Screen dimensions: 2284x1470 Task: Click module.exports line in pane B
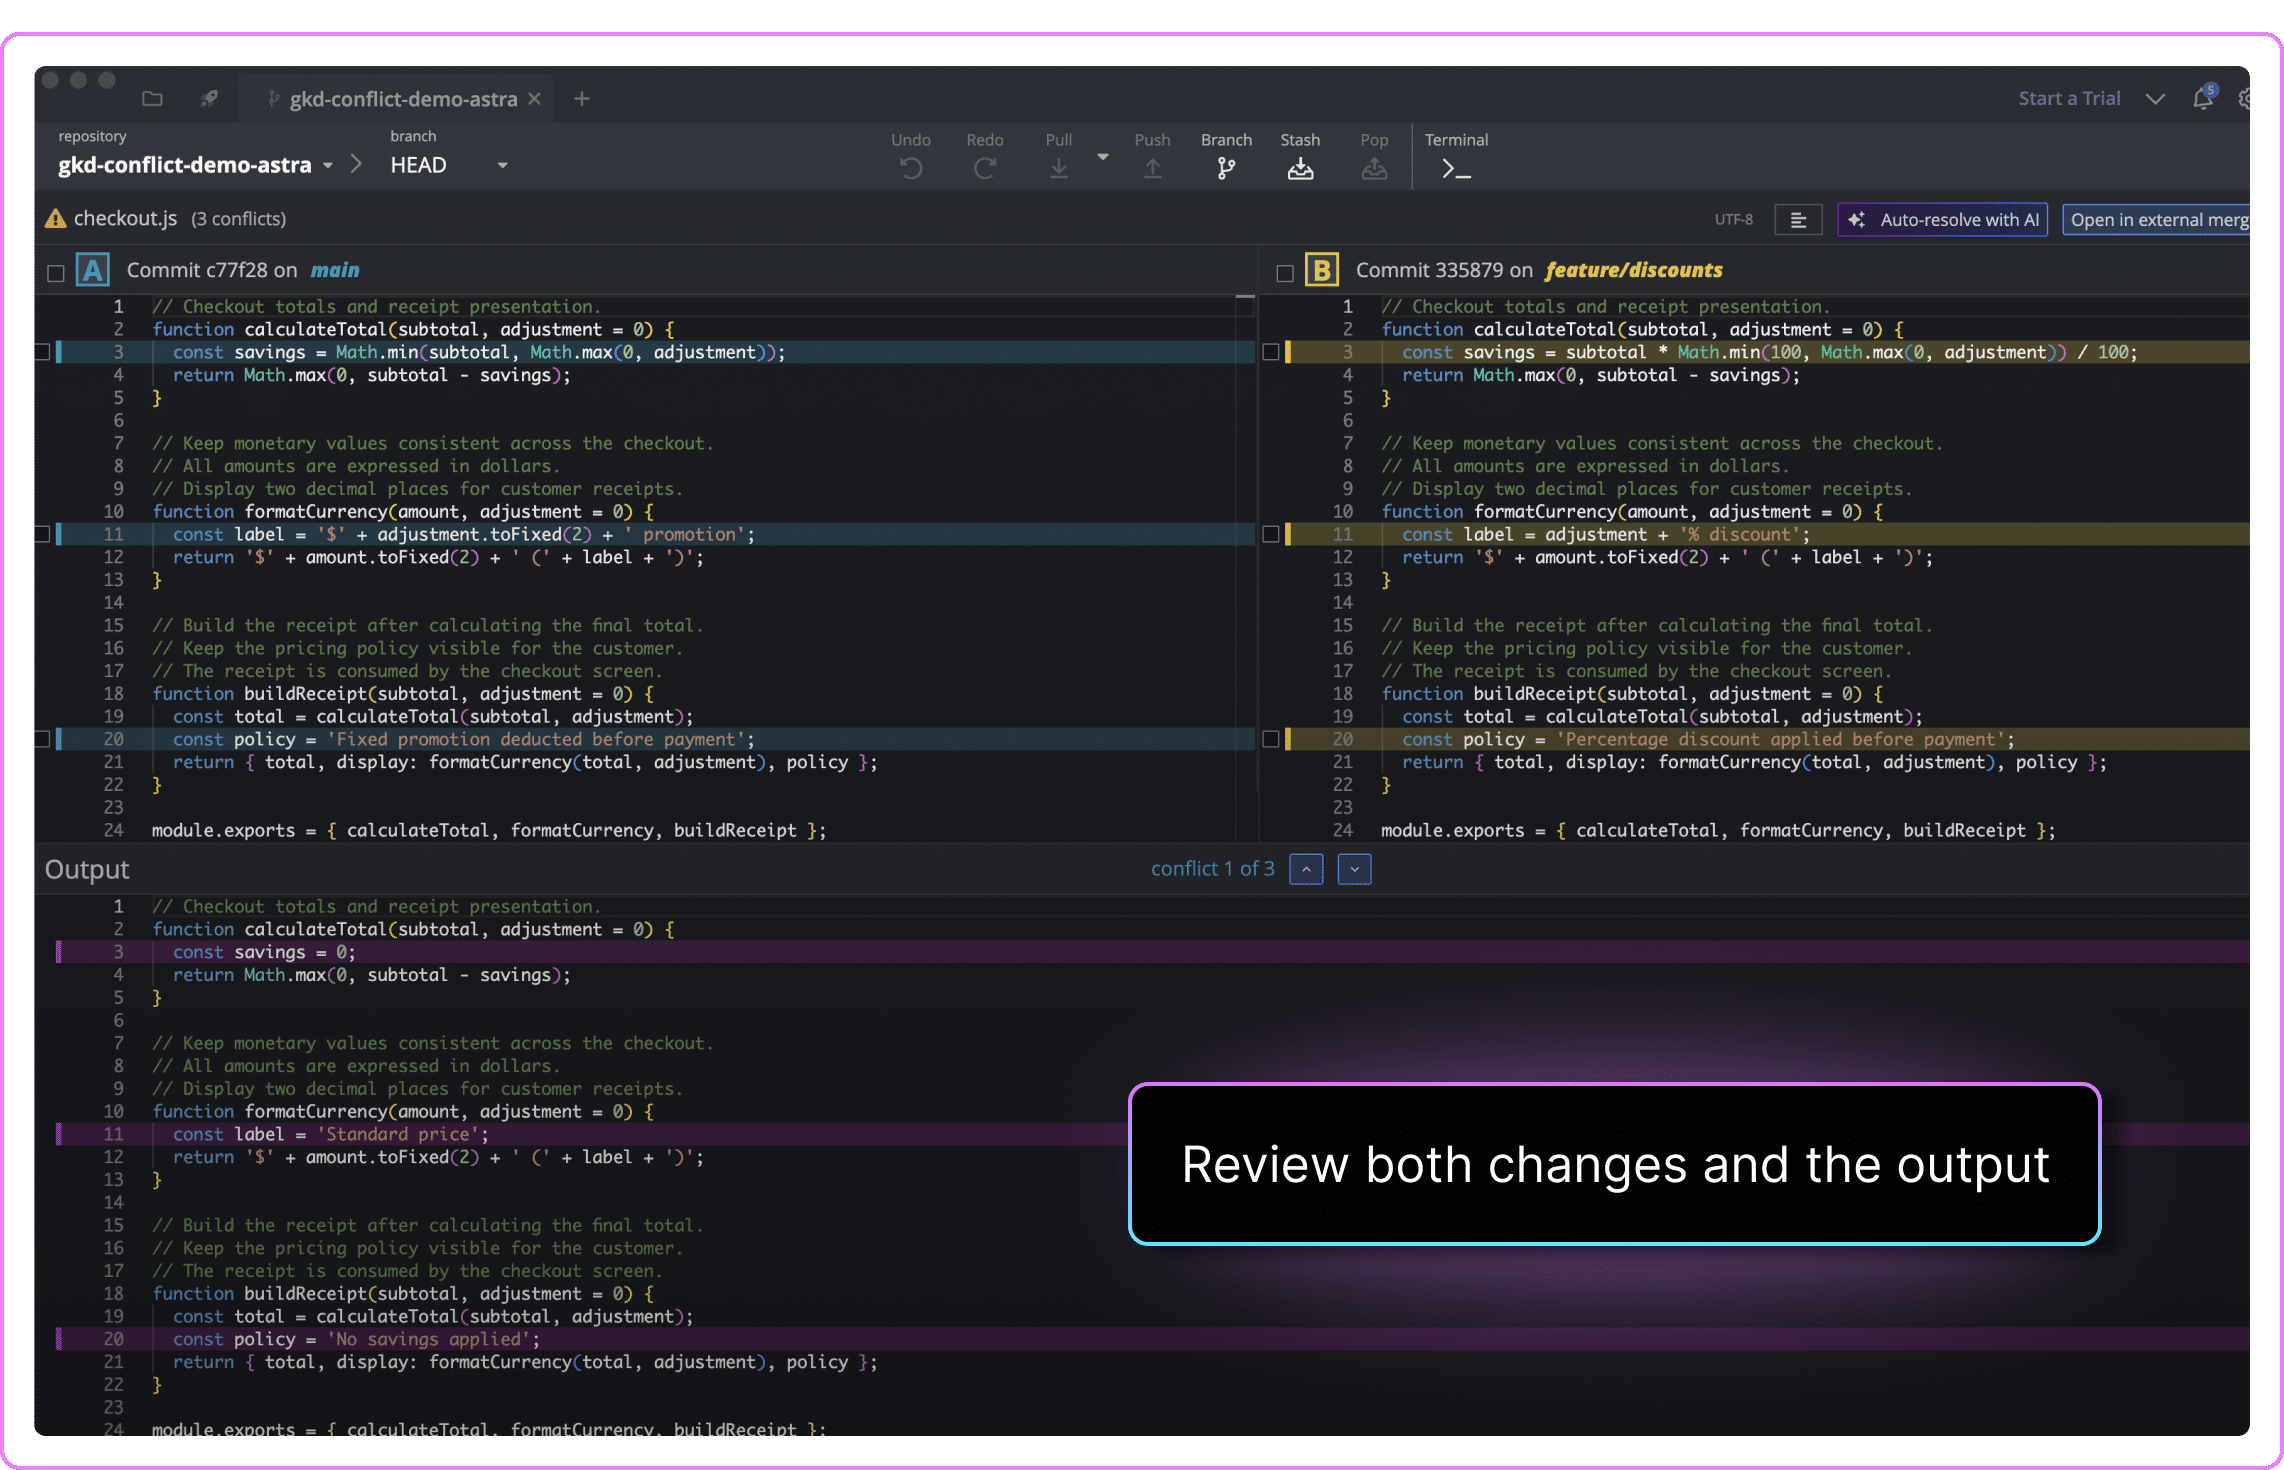[1718, 830]
